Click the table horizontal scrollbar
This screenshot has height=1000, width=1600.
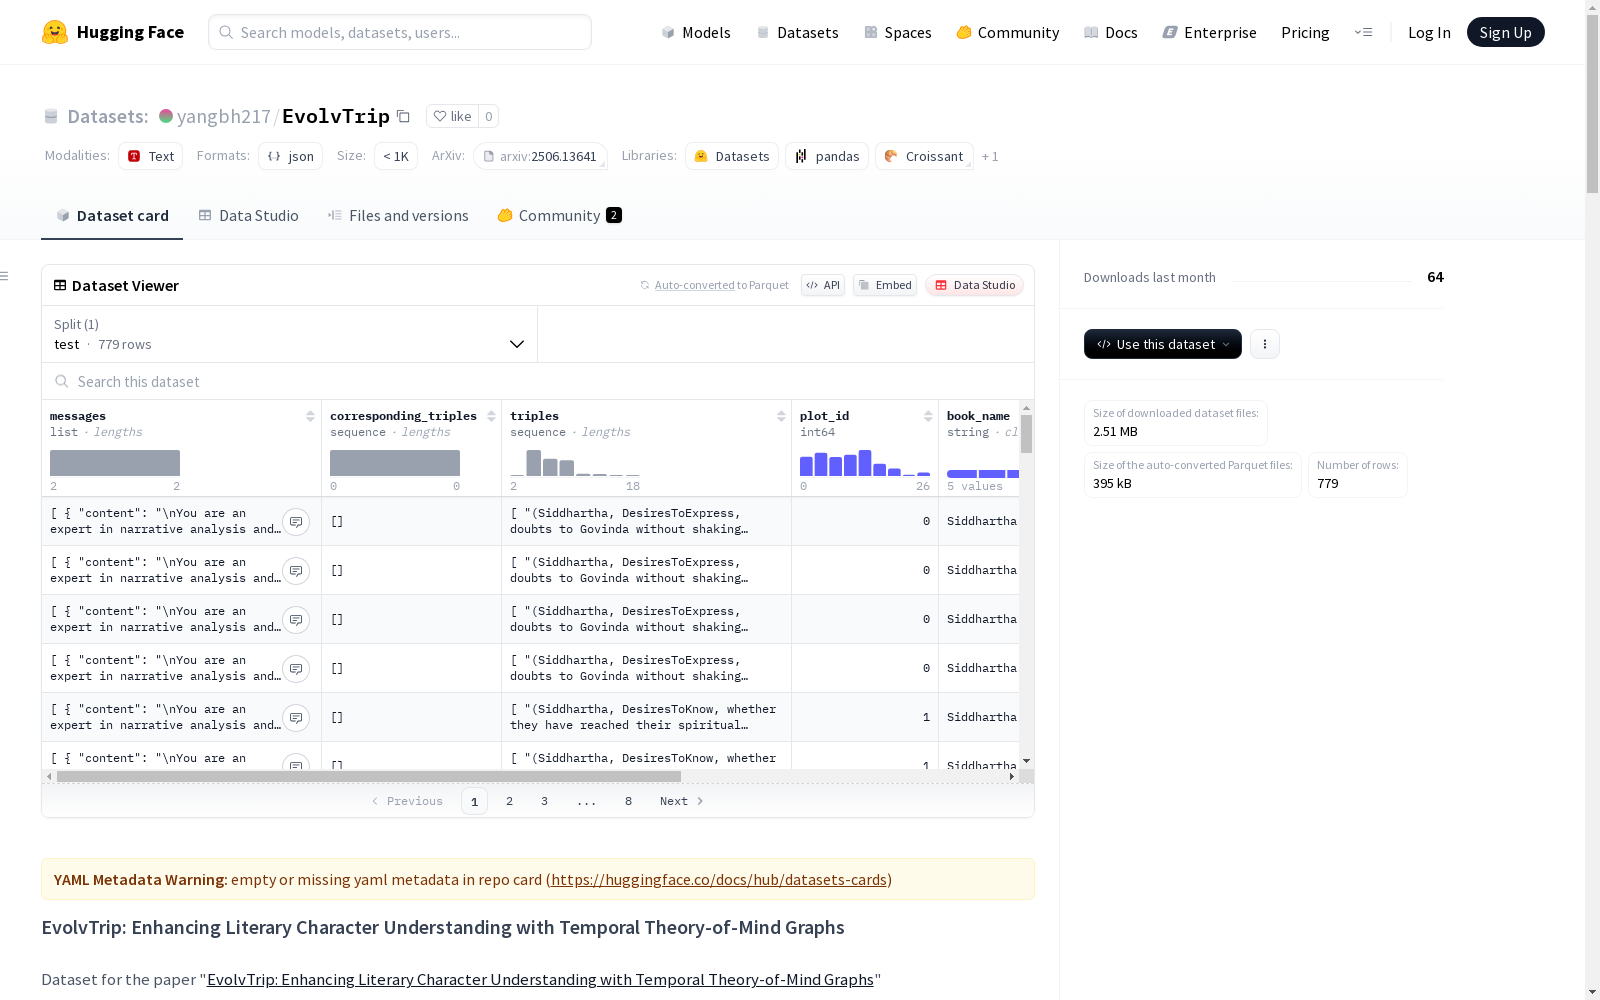coord(369,776)
